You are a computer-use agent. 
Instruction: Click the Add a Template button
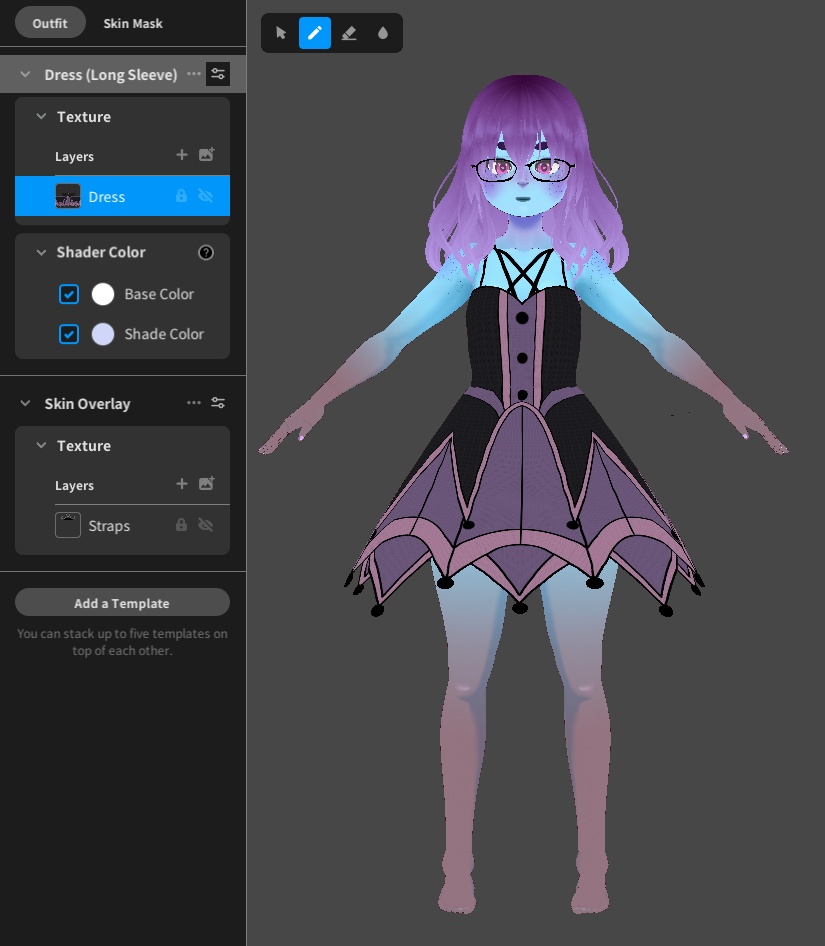tap(122, 602)
